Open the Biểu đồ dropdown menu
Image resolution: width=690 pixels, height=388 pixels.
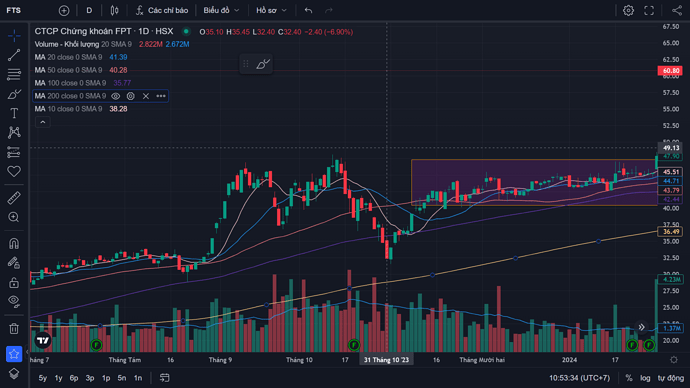pos(221,11)
